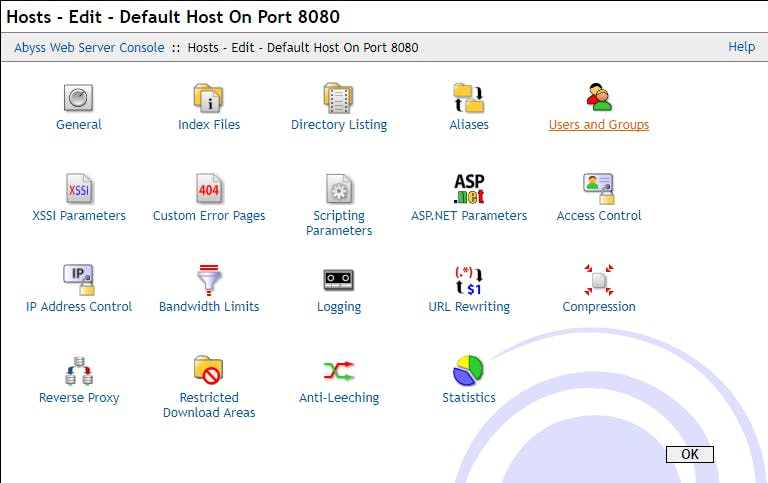This screenshot has height=483, width=768.
Task: Click the OK button
Action: click(690, 454)
